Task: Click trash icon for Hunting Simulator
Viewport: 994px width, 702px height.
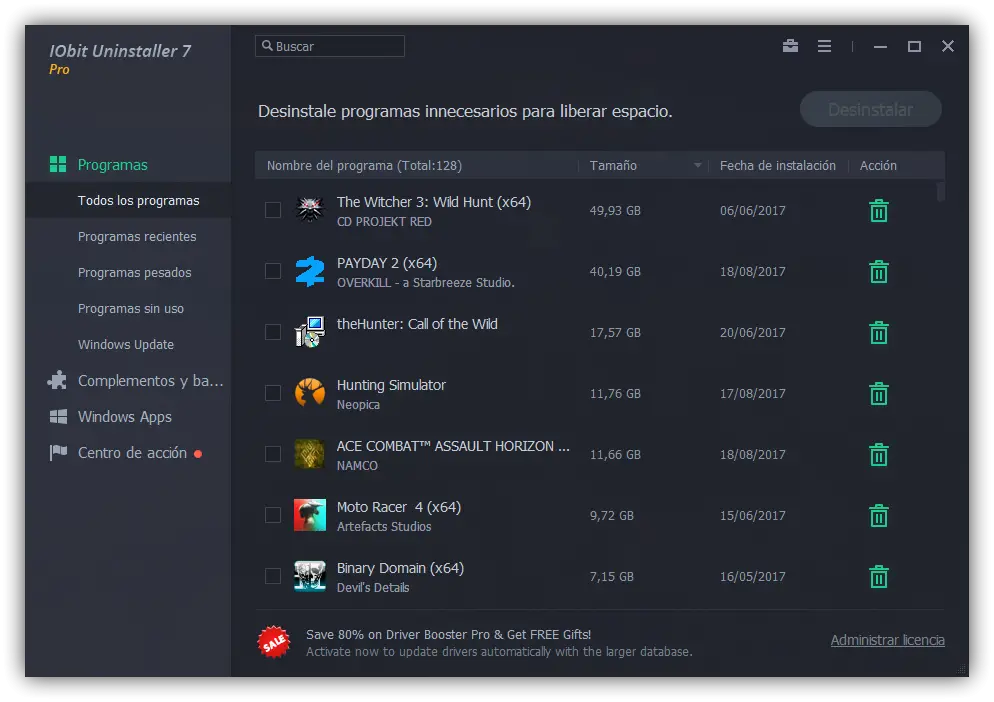Action: 878,393
